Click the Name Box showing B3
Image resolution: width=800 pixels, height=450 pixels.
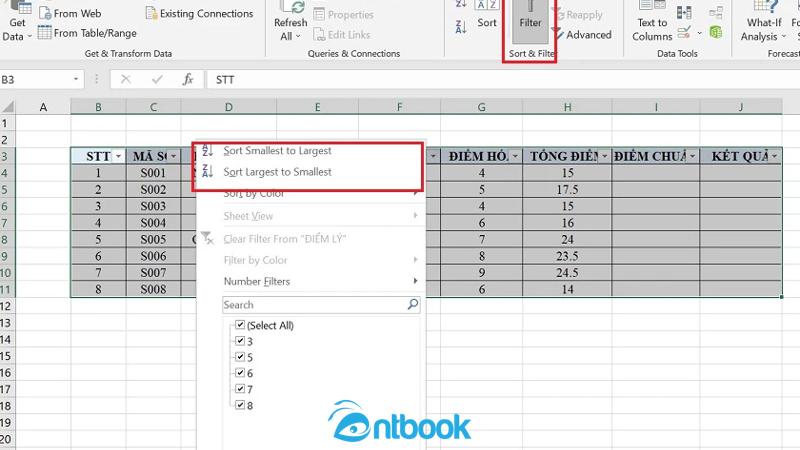(35, 80)
